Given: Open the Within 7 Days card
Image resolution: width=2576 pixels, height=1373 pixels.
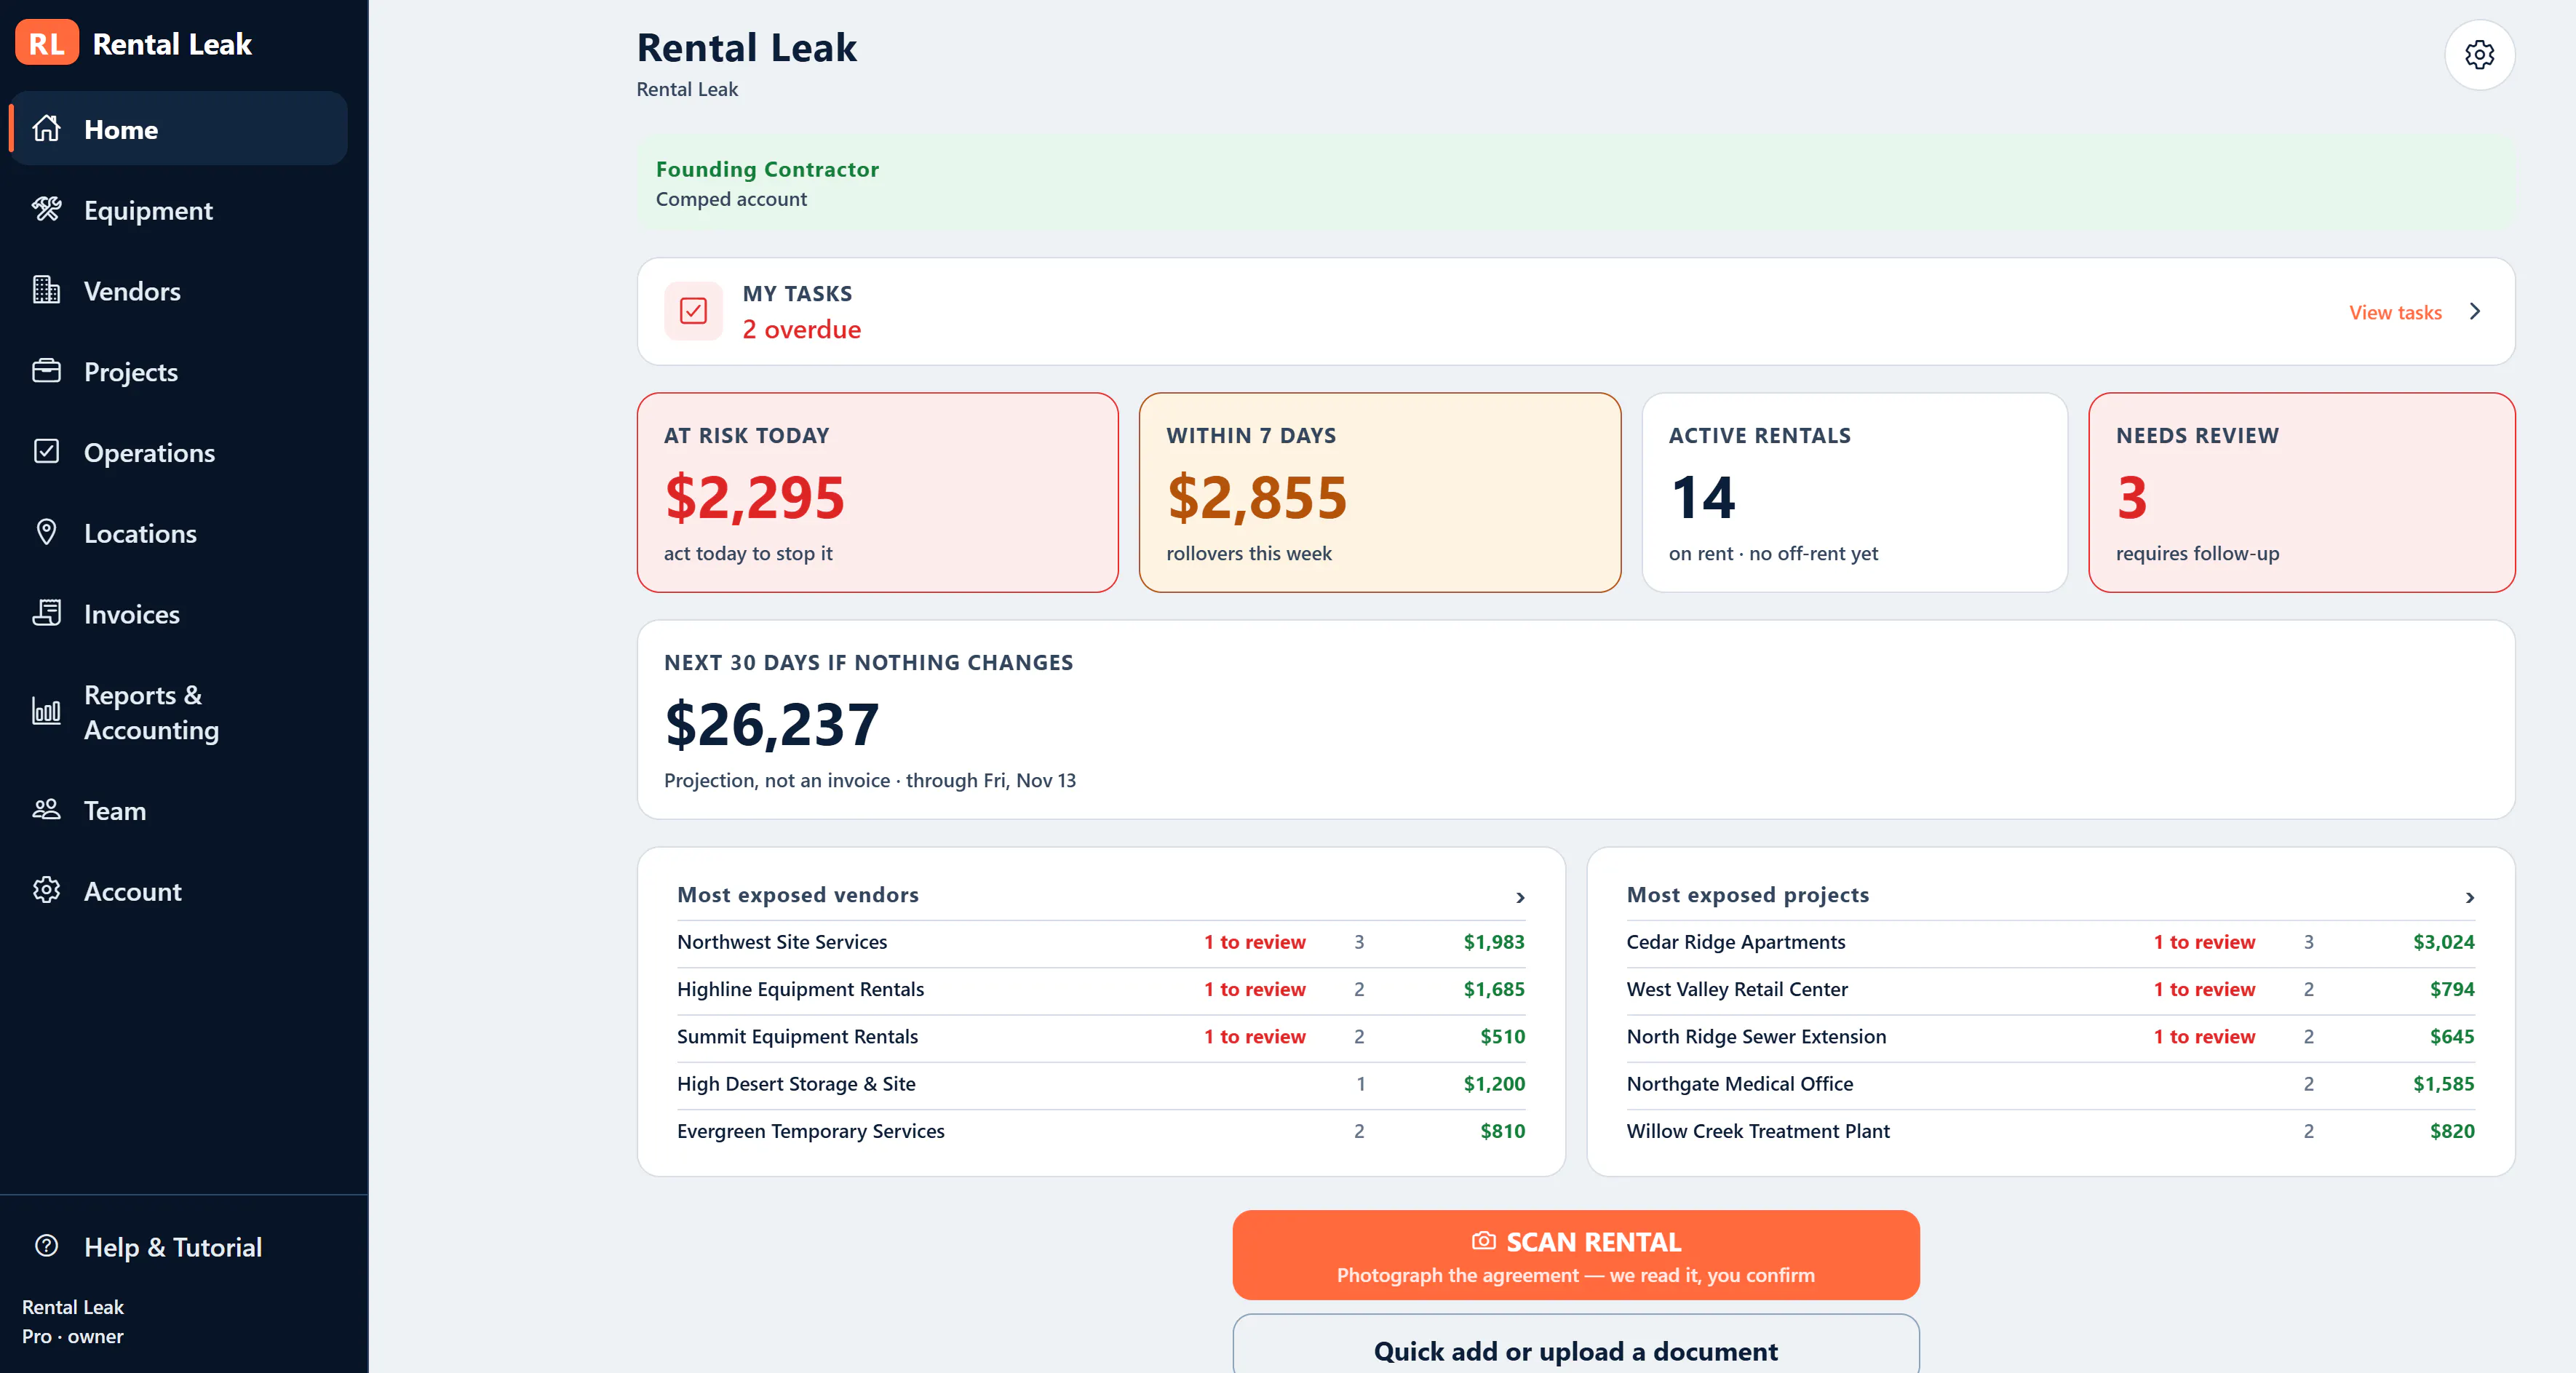Looking at the screenshot, I should [1379, 492].
